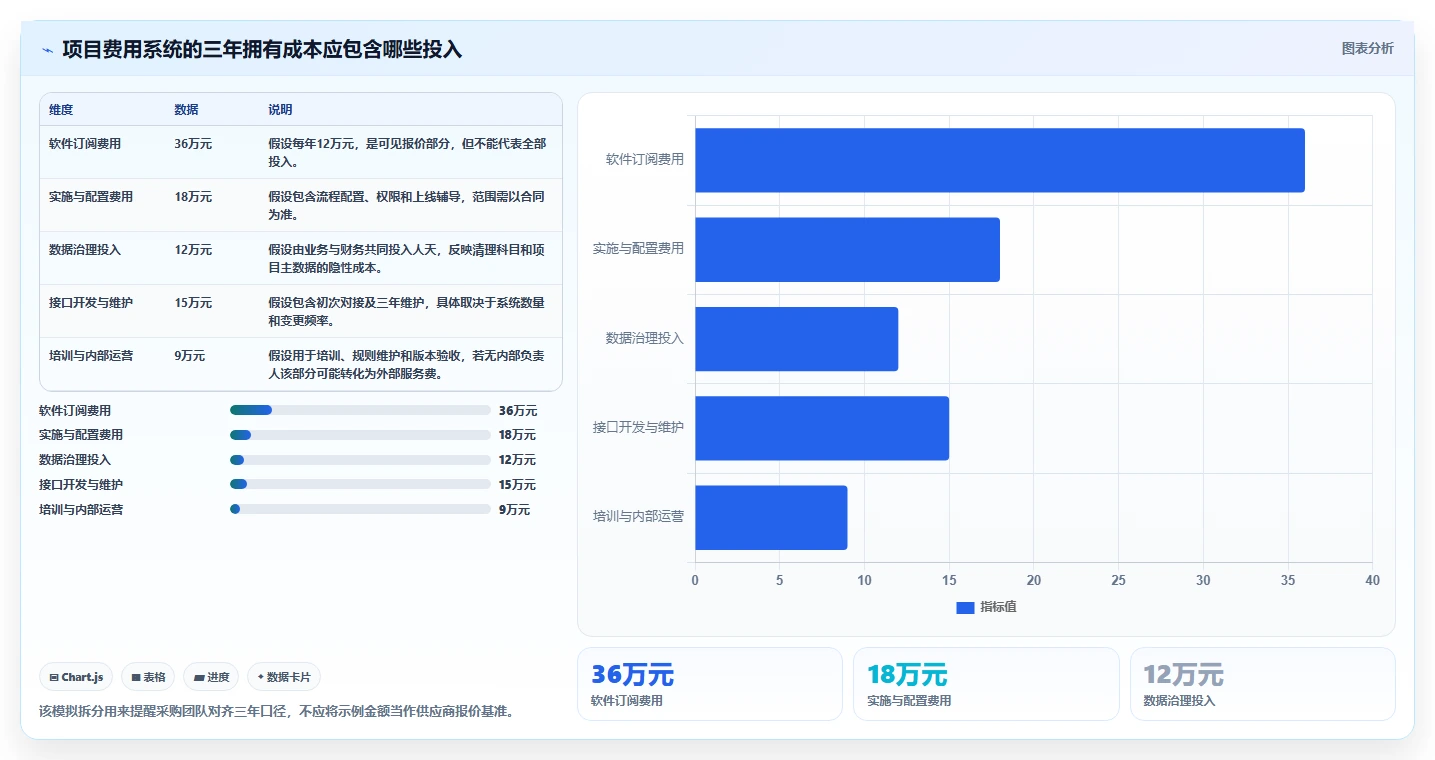This screenshot has height=760, width=1435.
Task: Click the 软件订阅费用 table row label
Action: click(85, 144)
